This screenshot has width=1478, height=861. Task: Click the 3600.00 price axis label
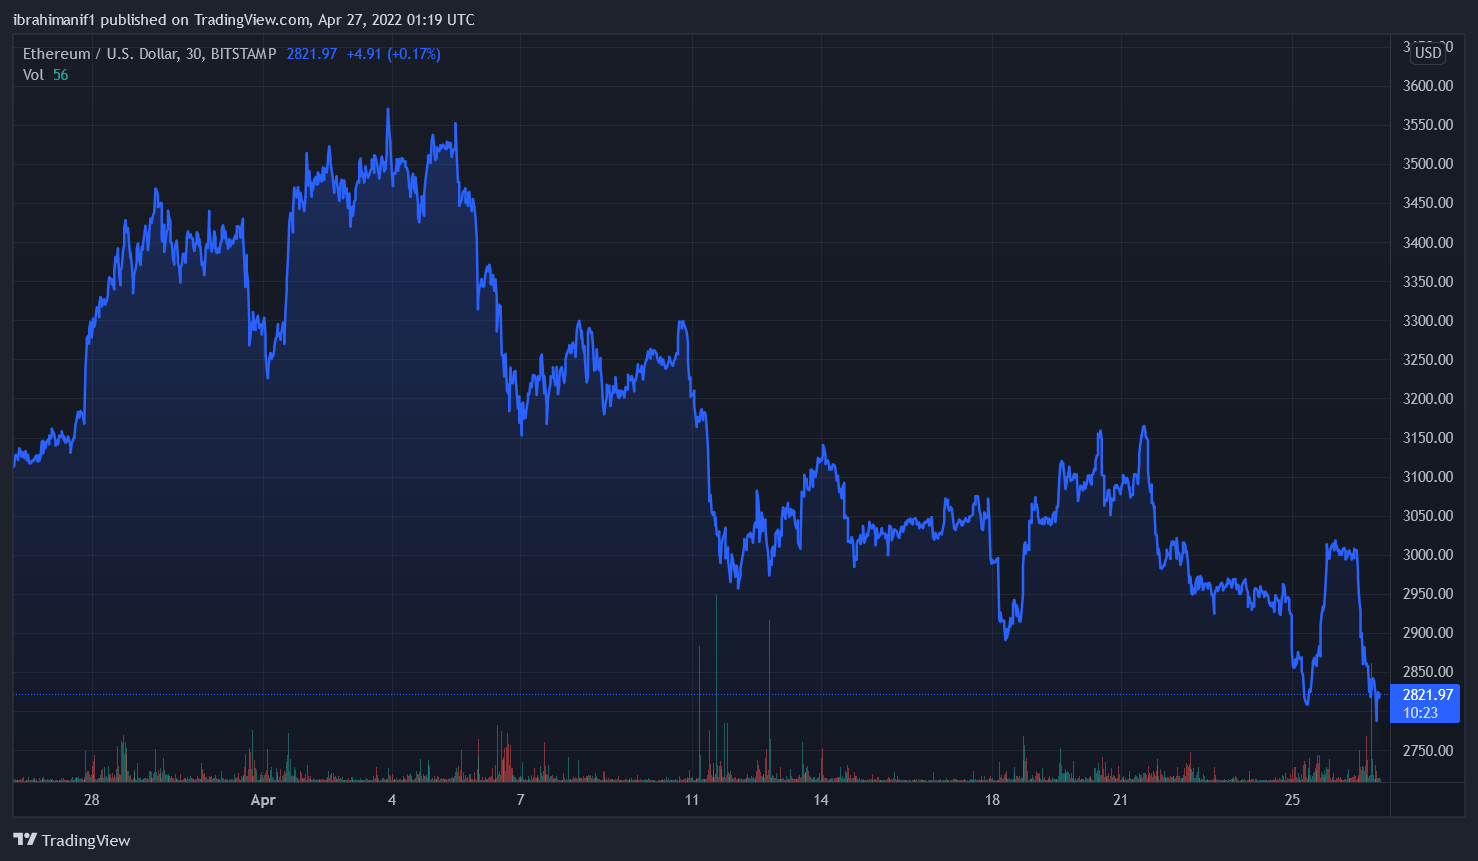(x=1427, y=86)
